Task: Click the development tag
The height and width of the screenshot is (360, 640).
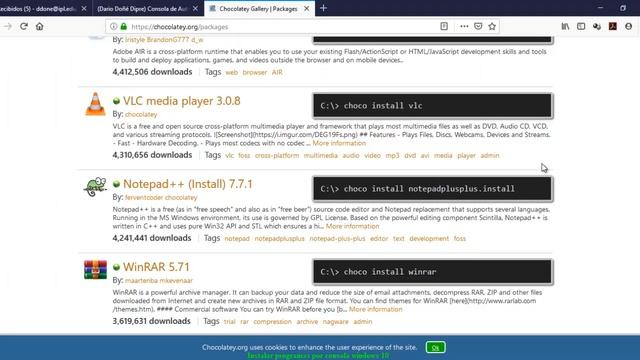Action: click(x=429, y=239)
